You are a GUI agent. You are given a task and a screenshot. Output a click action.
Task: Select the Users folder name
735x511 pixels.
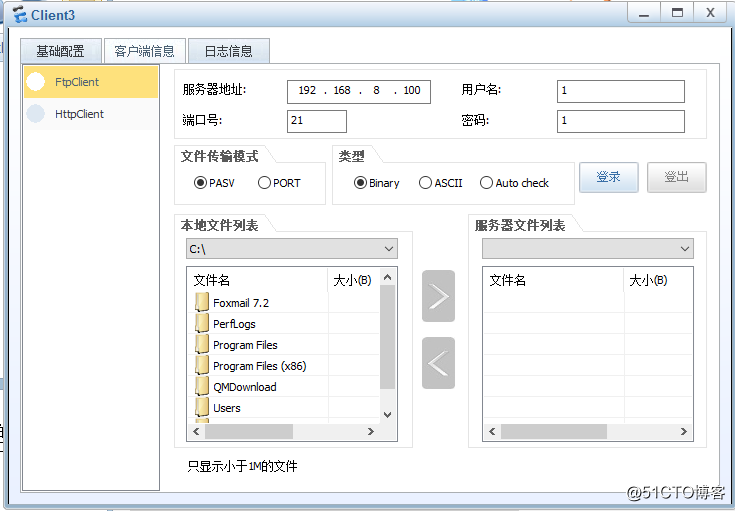(226, 408)
